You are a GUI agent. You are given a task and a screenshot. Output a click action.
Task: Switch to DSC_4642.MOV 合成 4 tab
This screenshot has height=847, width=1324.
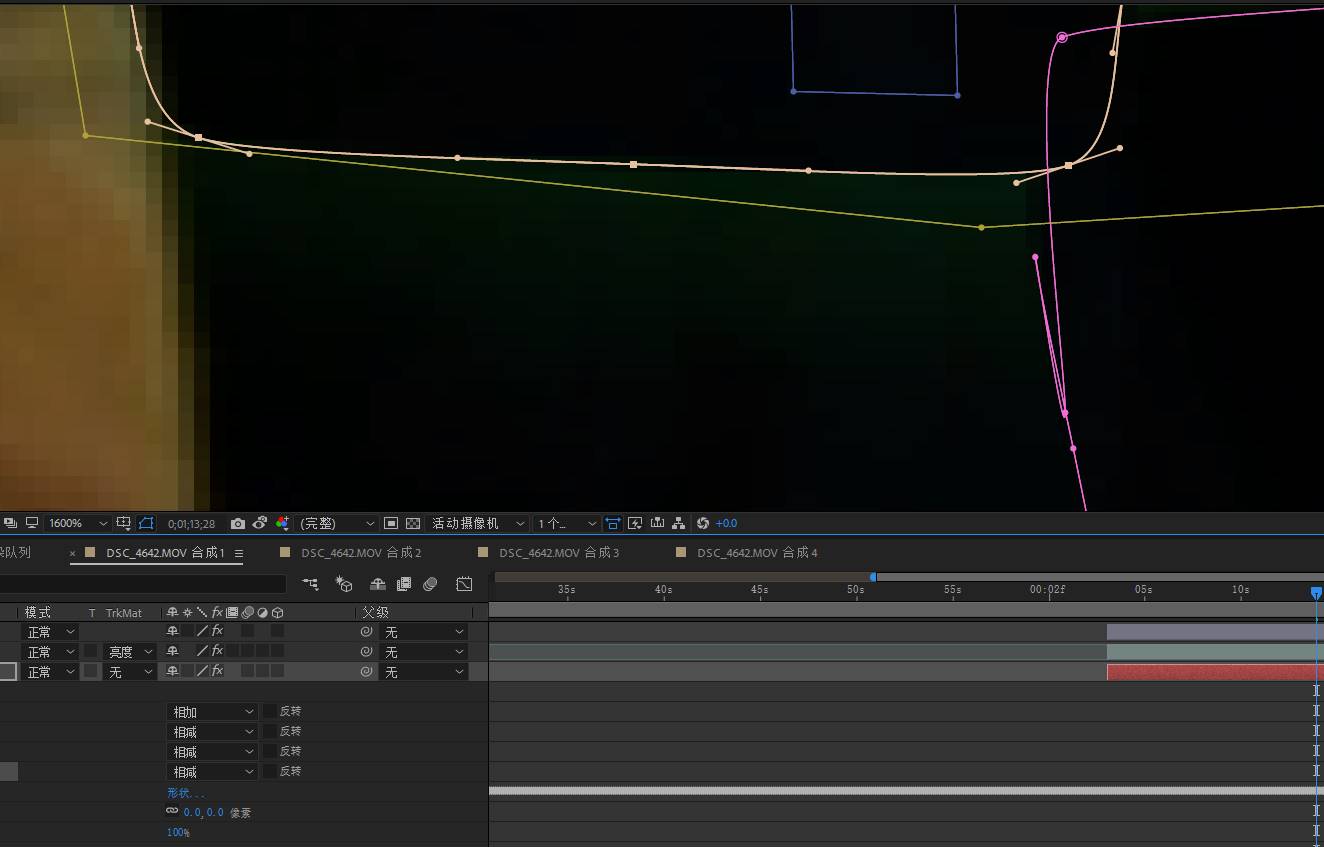tap(757, 553)
